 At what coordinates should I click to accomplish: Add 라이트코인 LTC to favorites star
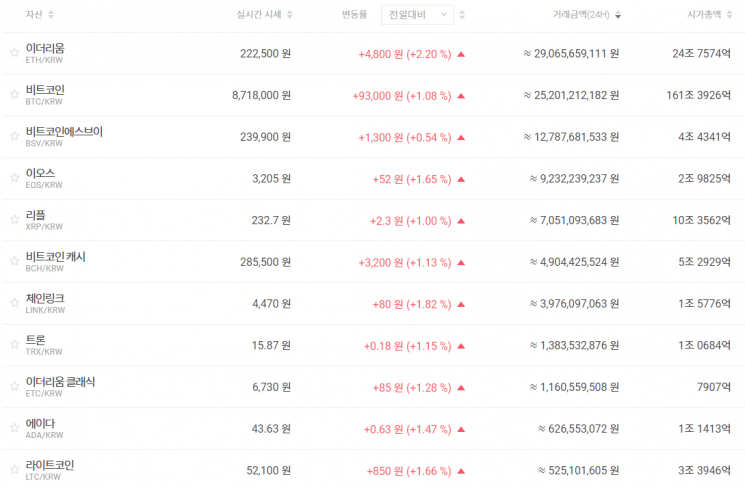[x=15, y=469]
